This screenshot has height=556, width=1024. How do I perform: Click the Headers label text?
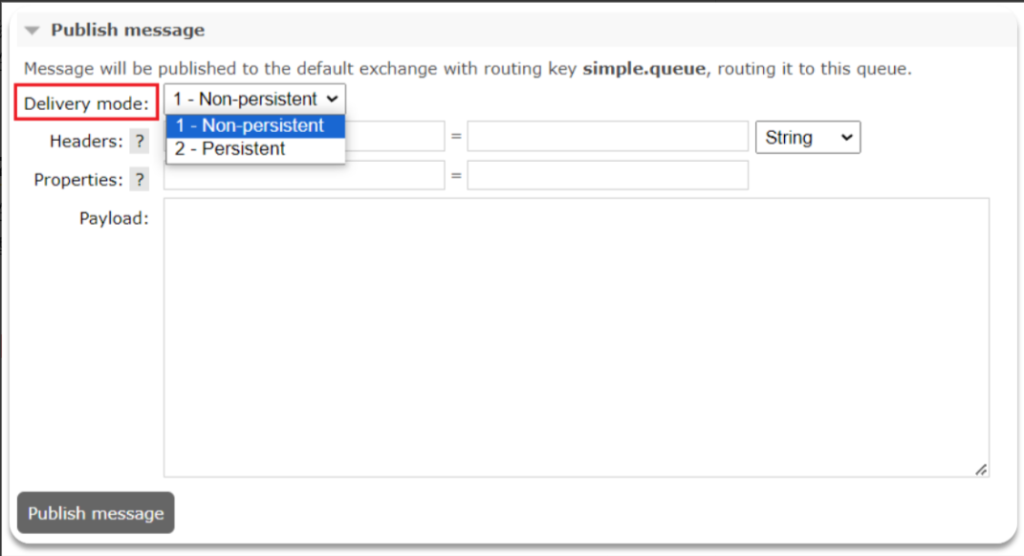coord(85,142)
